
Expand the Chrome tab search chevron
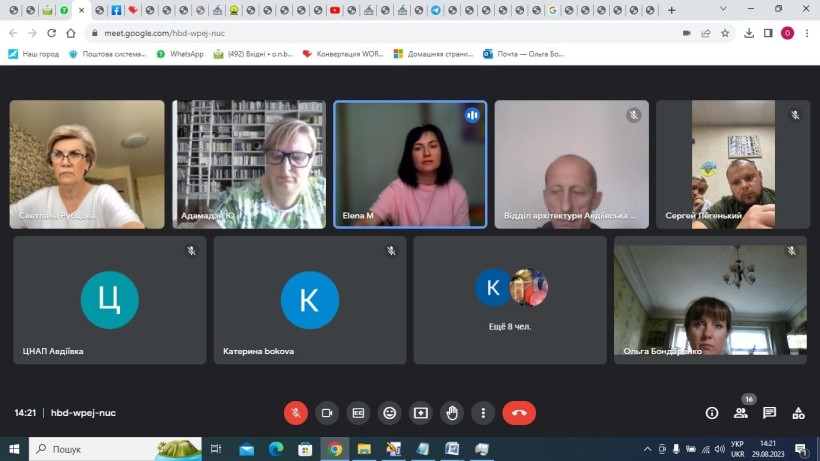coord(723,10)
